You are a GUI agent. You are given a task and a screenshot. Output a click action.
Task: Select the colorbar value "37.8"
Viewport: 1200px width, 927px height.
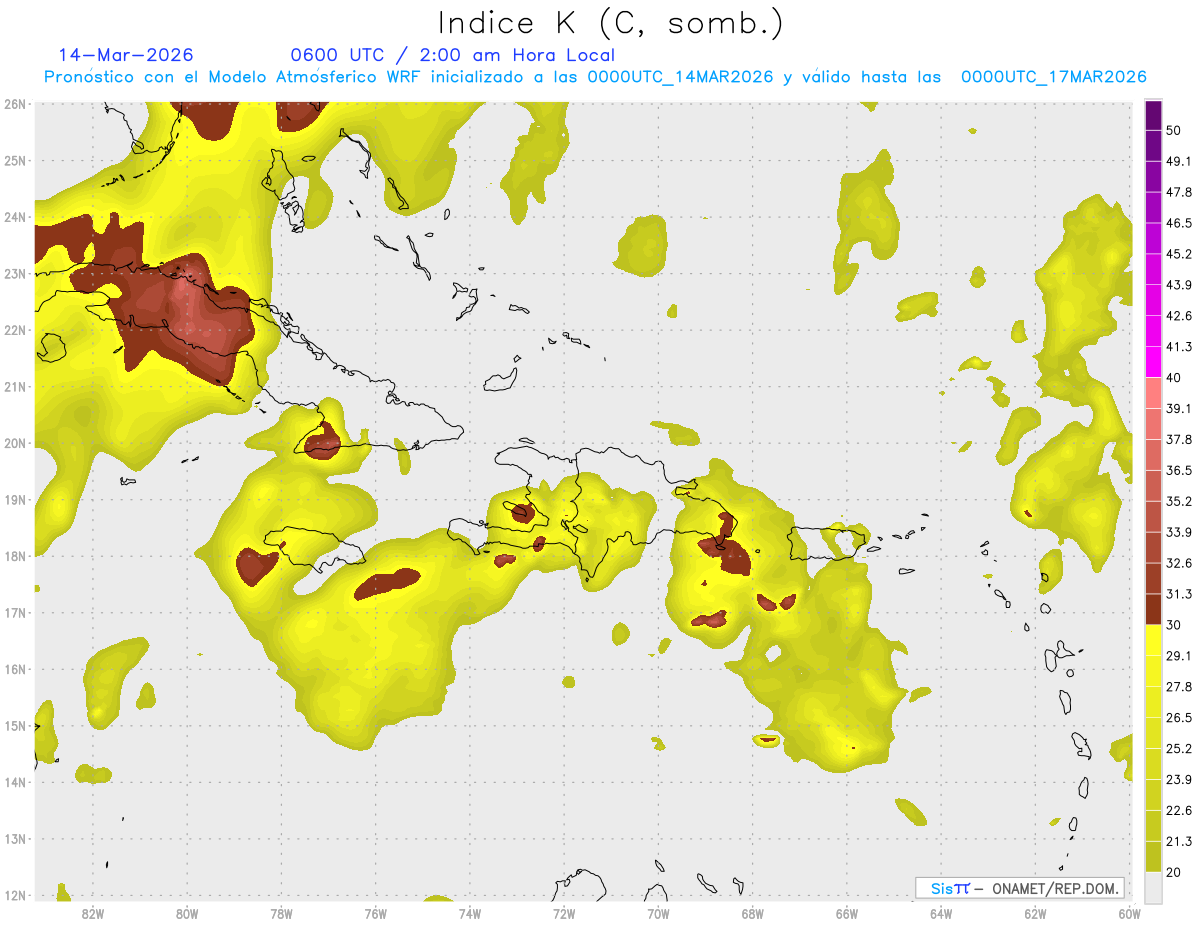coord(1179,439)
